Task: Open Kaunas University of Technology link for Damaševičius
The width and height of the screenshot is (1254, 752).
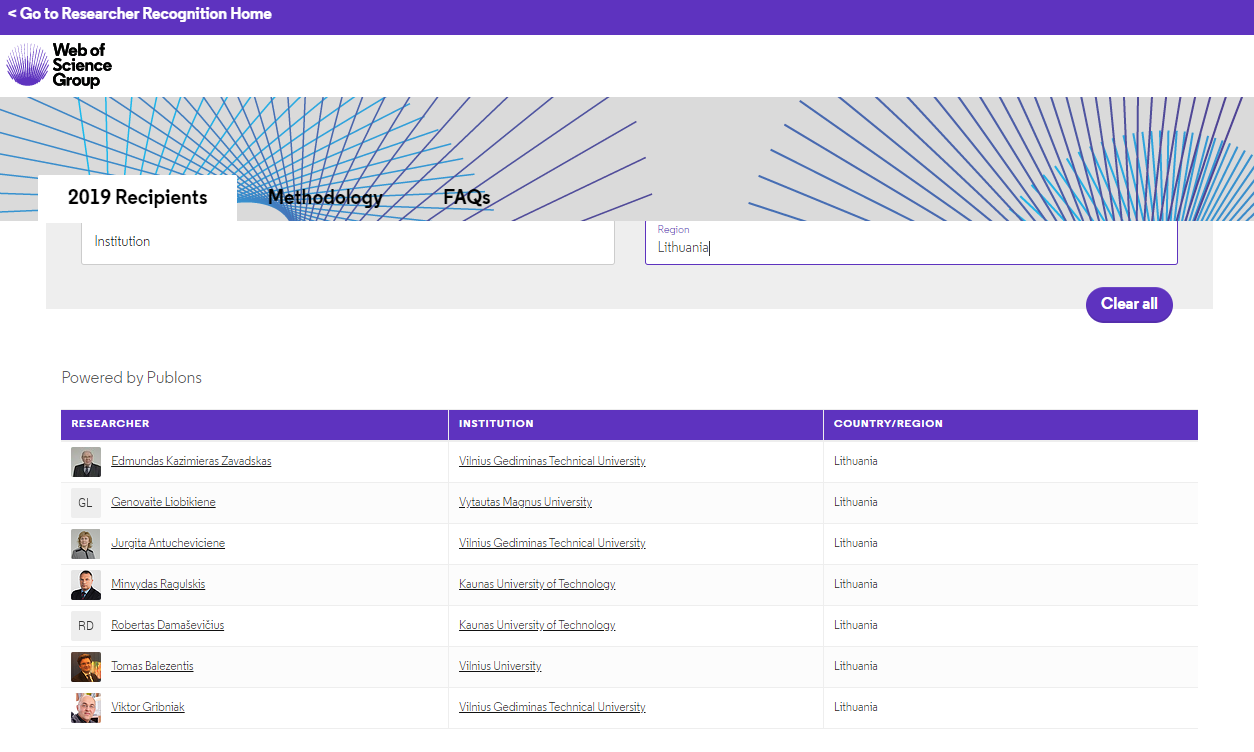Action: tap(537, 625)
